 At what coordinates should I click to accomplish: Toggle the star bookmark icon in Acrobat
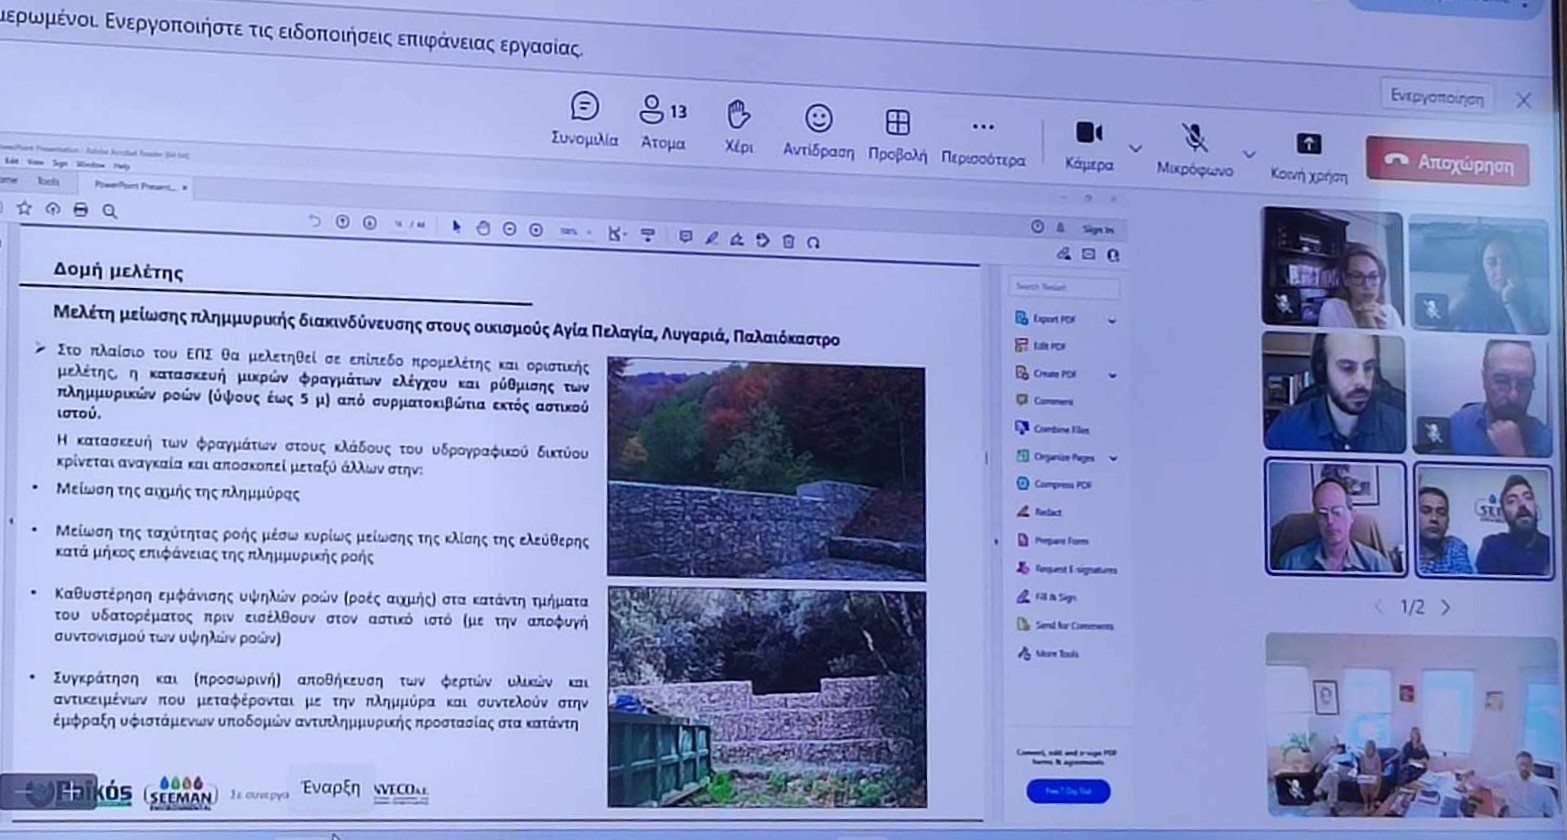click(24, 208)
